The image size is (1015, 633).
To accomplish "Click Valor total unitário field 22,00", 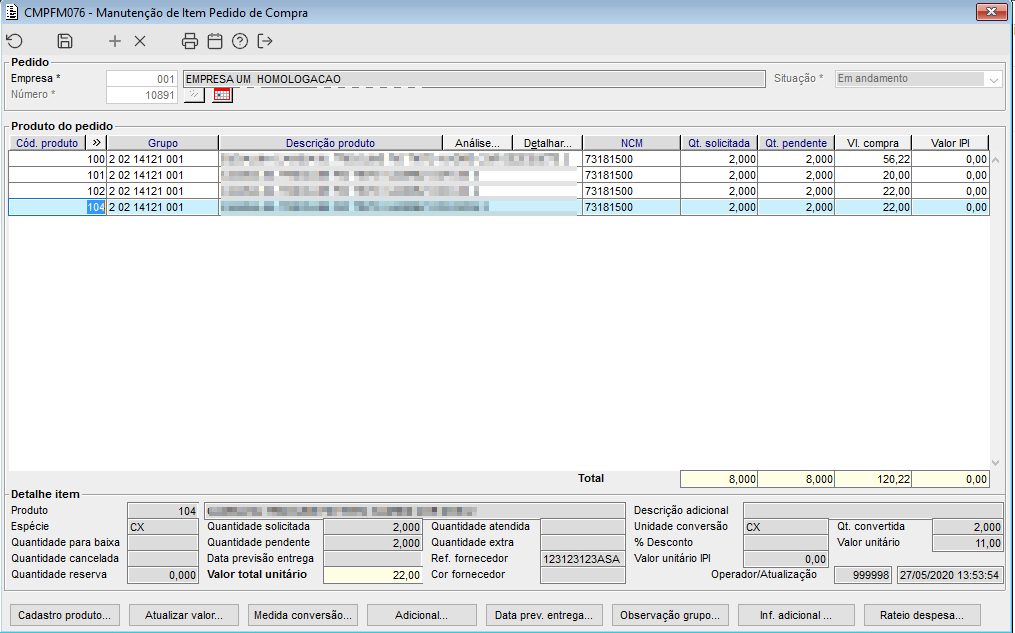I will click(x=373, y=575).
